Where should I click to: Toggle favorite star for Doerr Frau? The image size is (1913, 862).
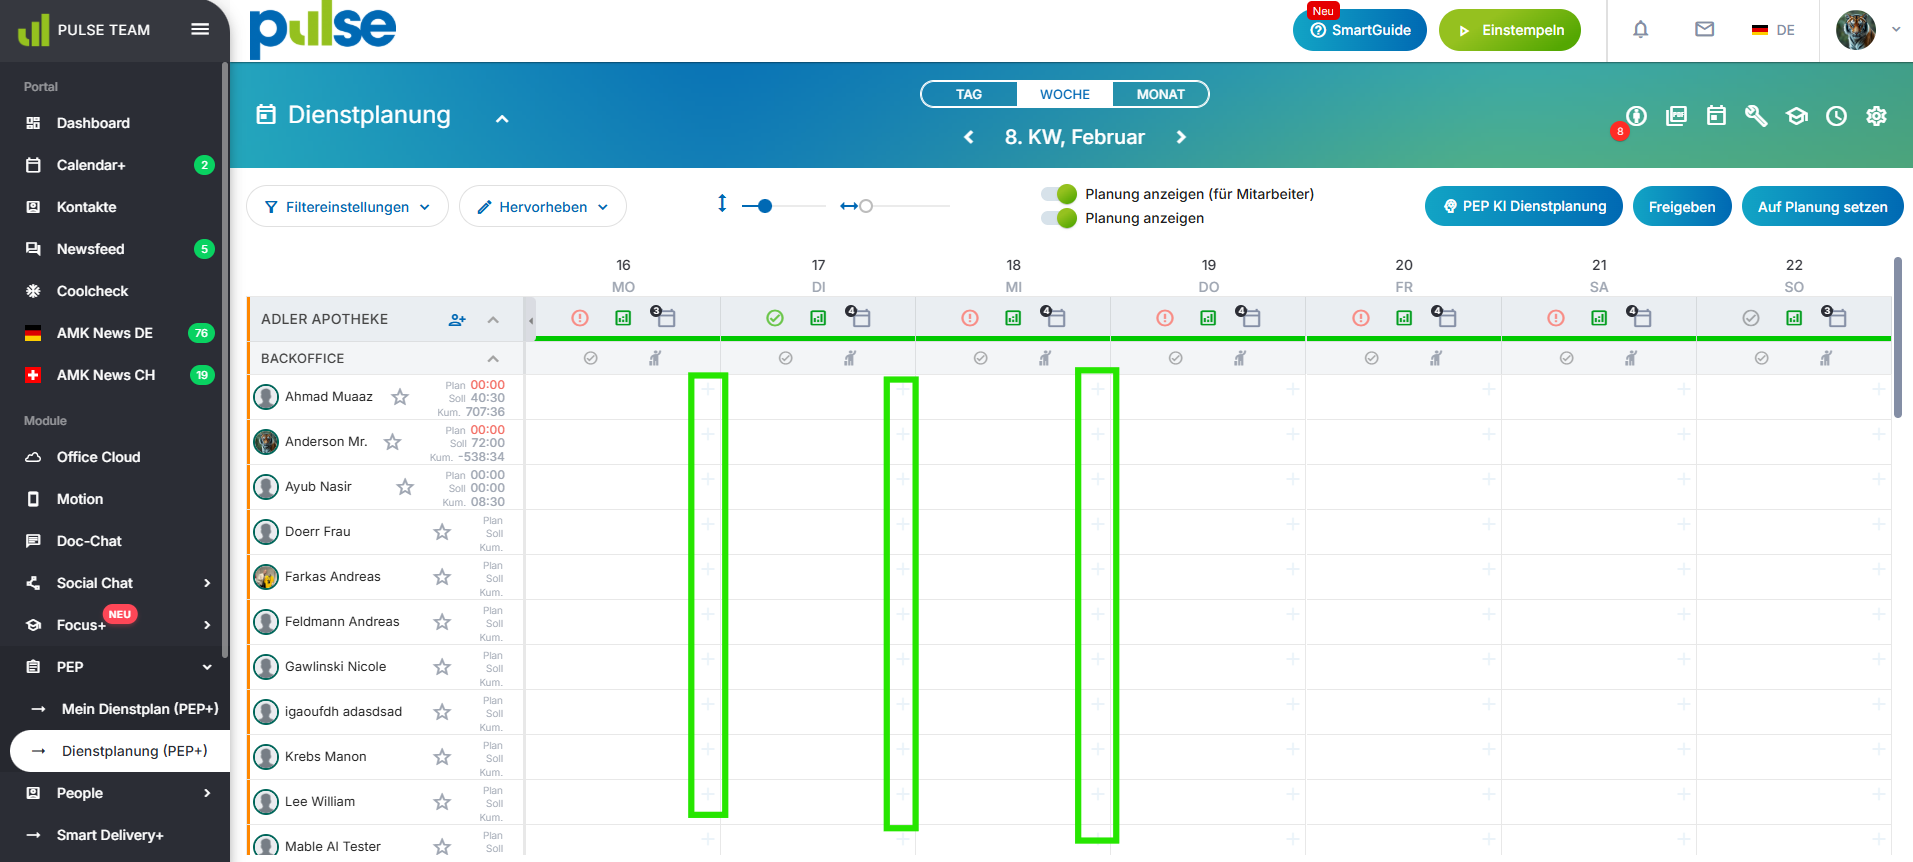(x=442, y=532)
